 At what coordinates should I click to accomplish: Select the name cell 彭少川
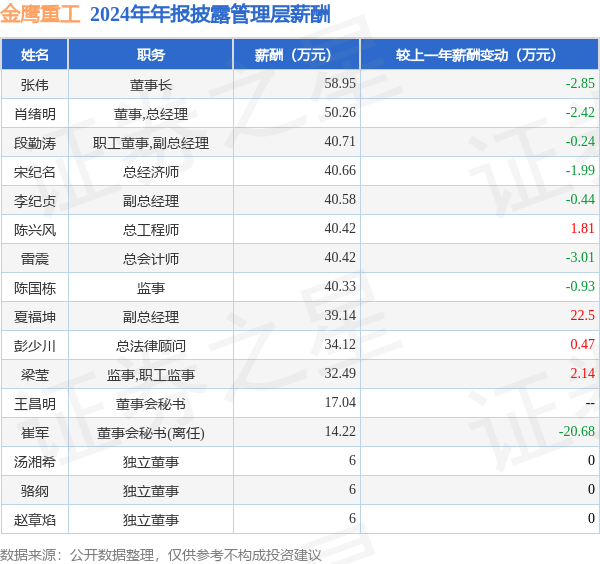coord(35,347)
